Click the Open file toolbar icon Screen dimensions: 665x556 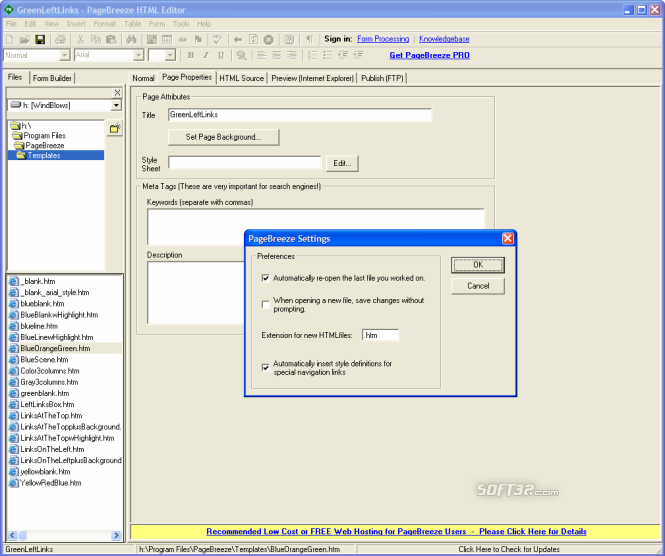(25, 39)
